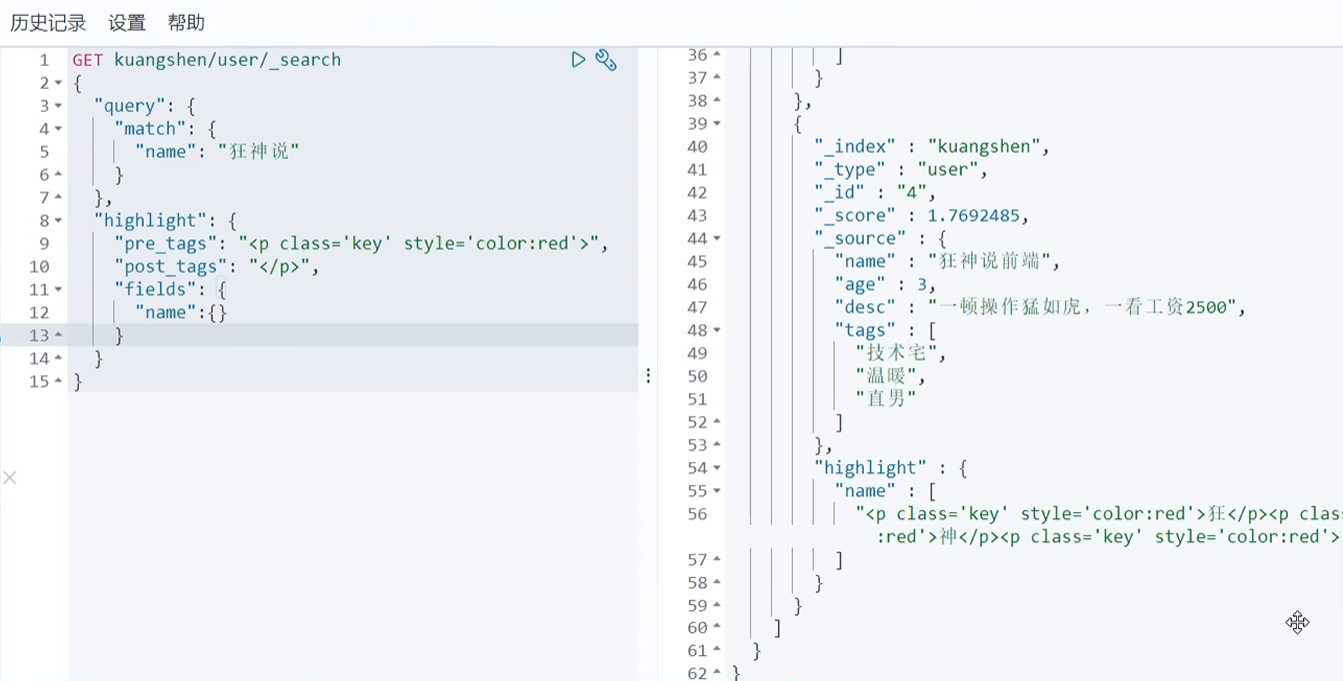Collapse request line 2 fold arrow
Screen dimensions: 1343x681
pos(58,83)
